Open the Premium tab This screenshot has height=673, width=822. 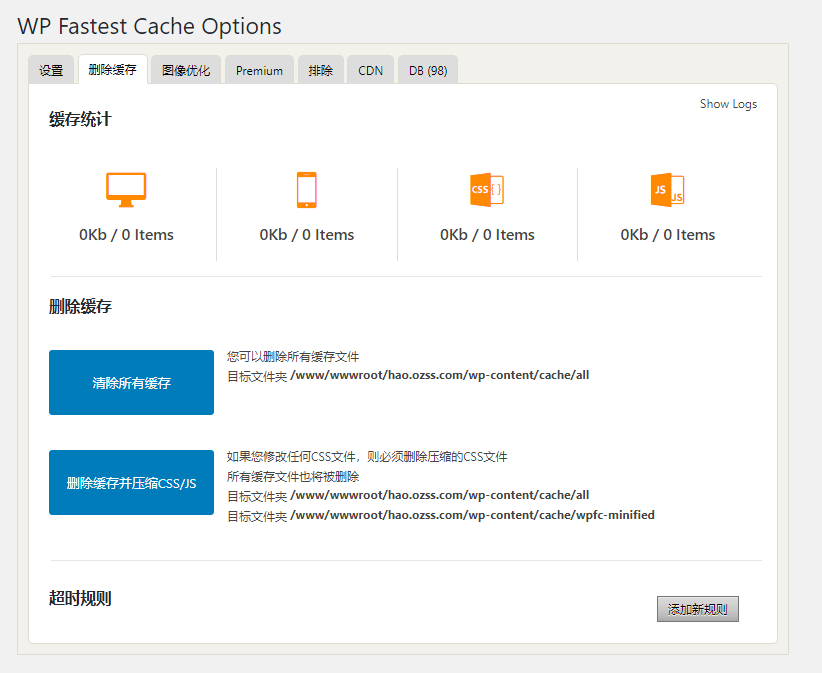(x=259, y=70)
